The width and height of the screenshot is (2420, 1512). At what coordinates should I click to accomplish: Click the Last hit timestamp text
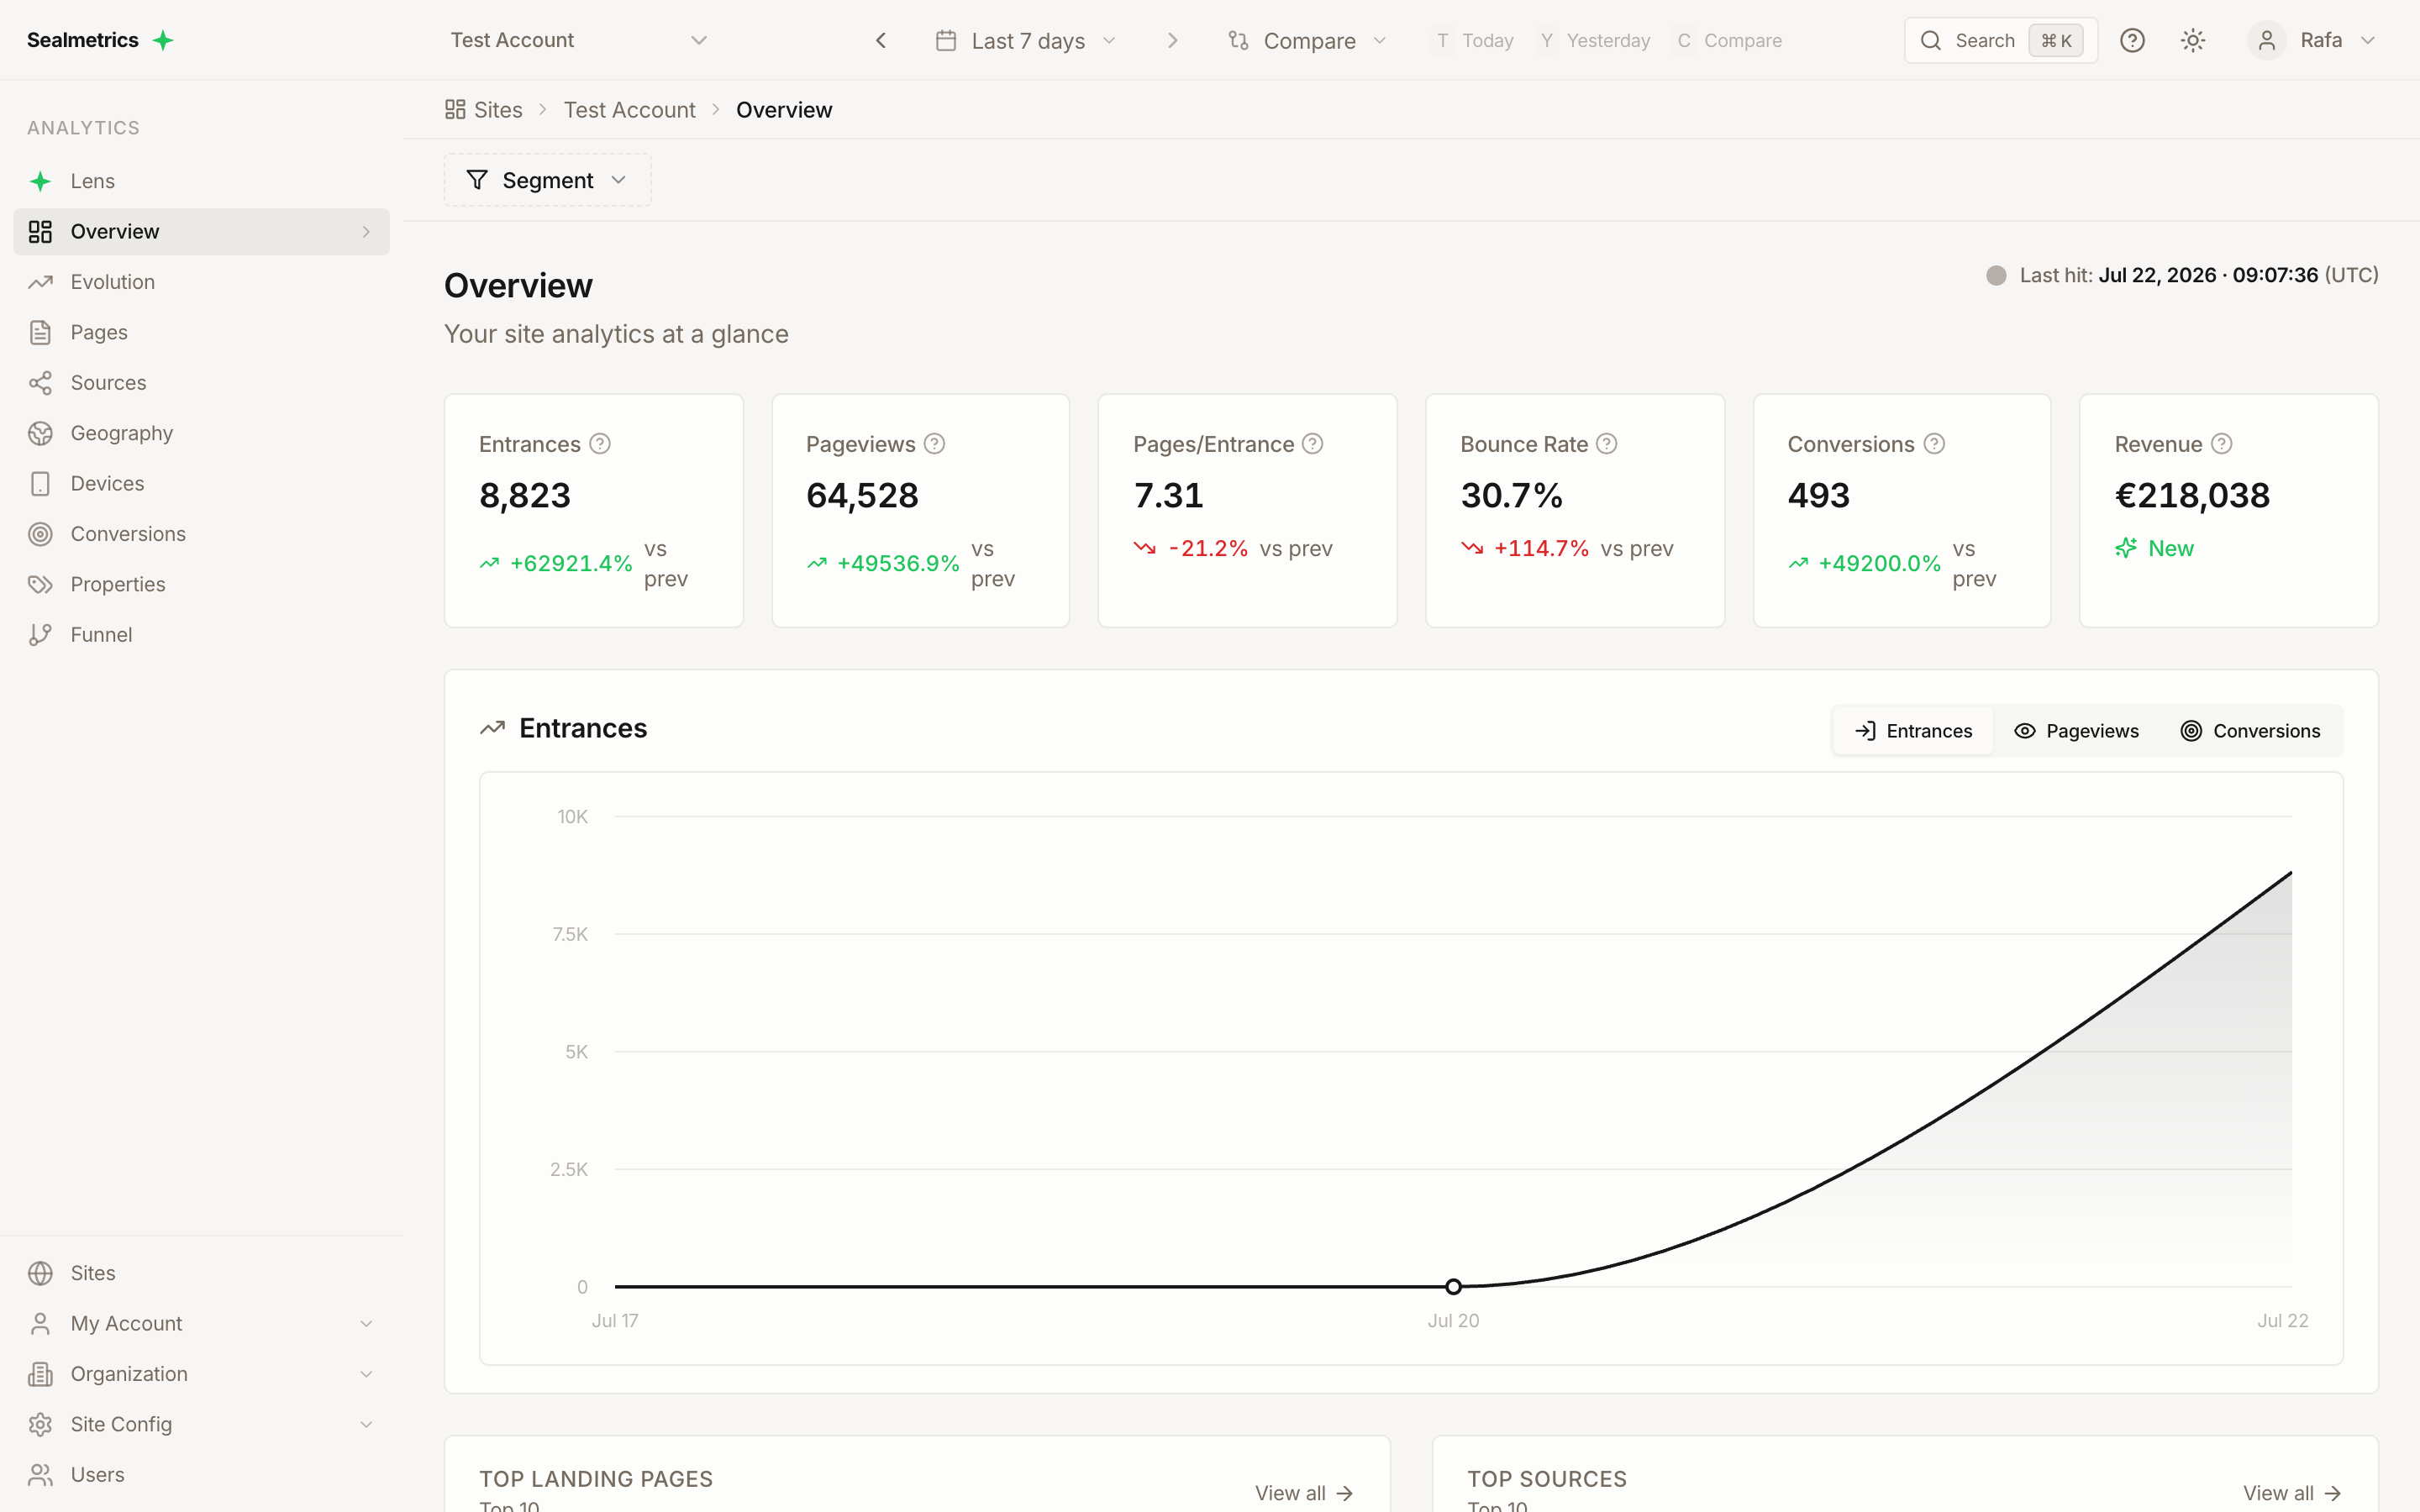click(2198, 275)
